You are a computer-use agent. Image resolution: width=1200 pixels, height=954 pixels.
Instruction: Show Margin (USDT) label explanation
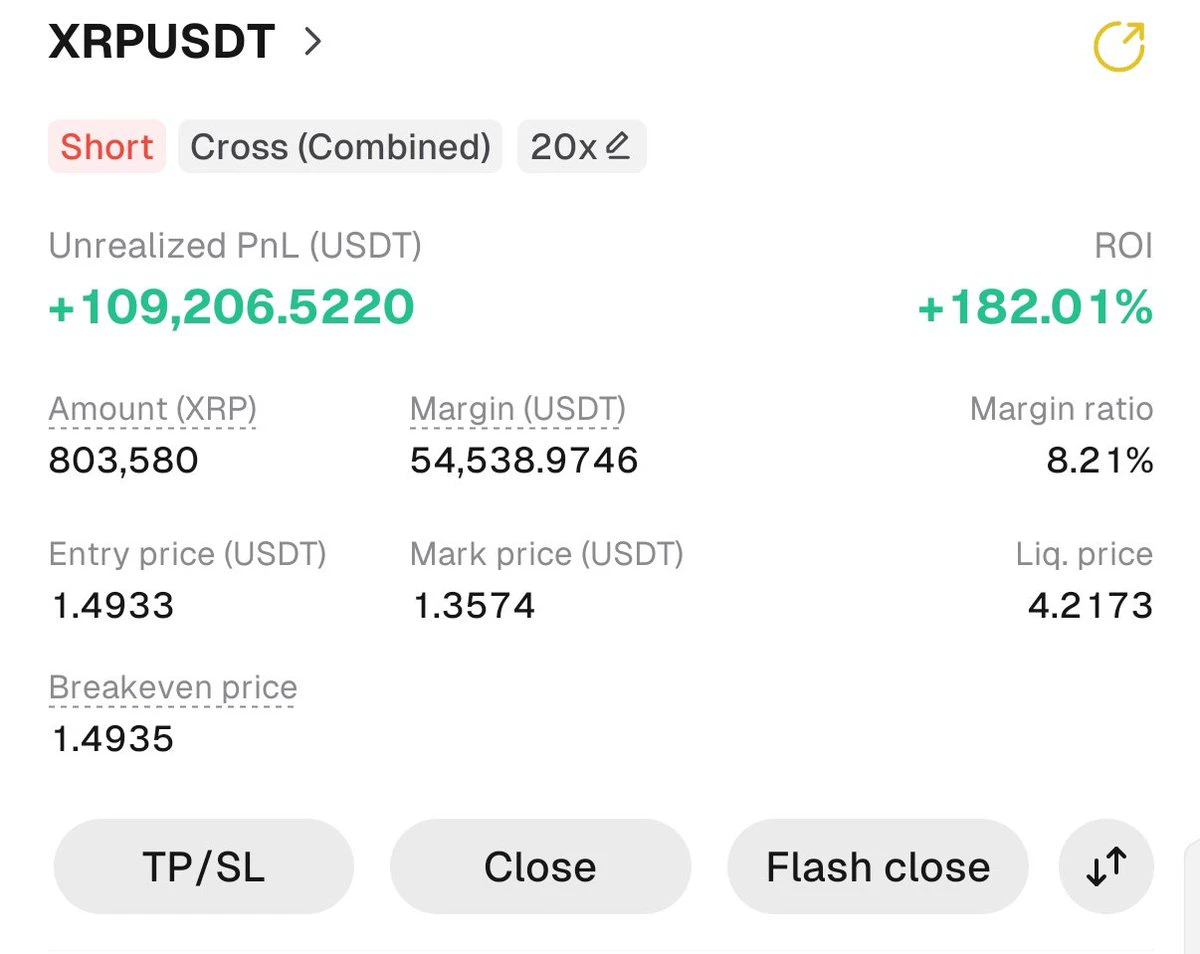click(x=518, y=409)
